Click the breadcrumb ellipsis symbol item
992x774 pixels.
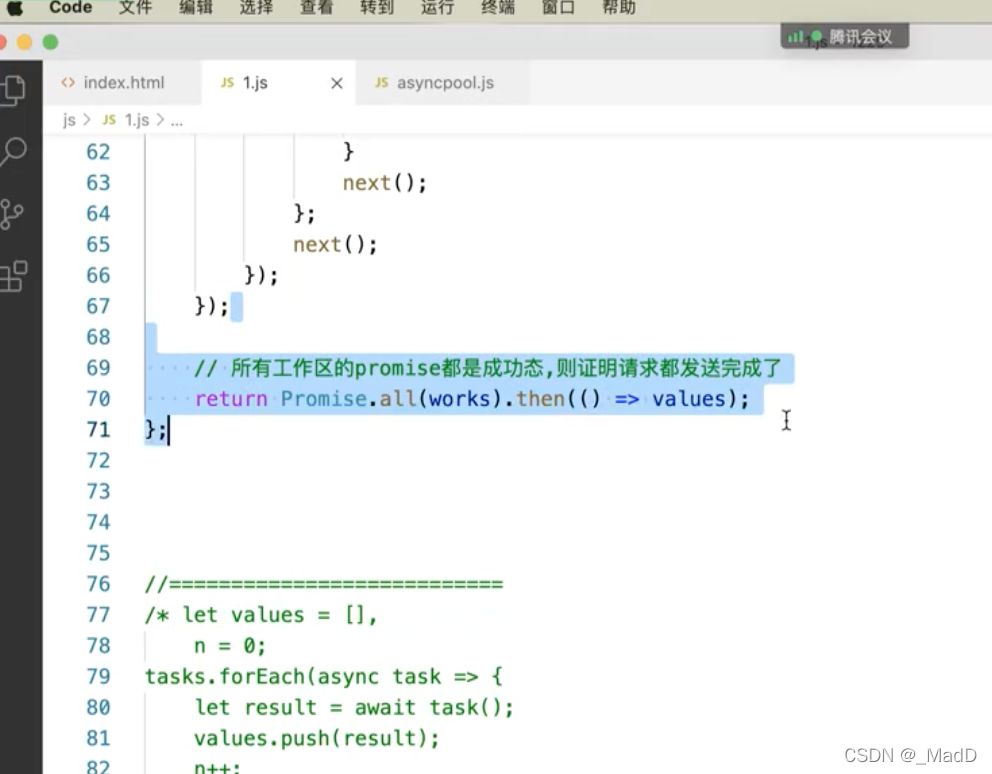pyautogui.click(x=177, y=120)
